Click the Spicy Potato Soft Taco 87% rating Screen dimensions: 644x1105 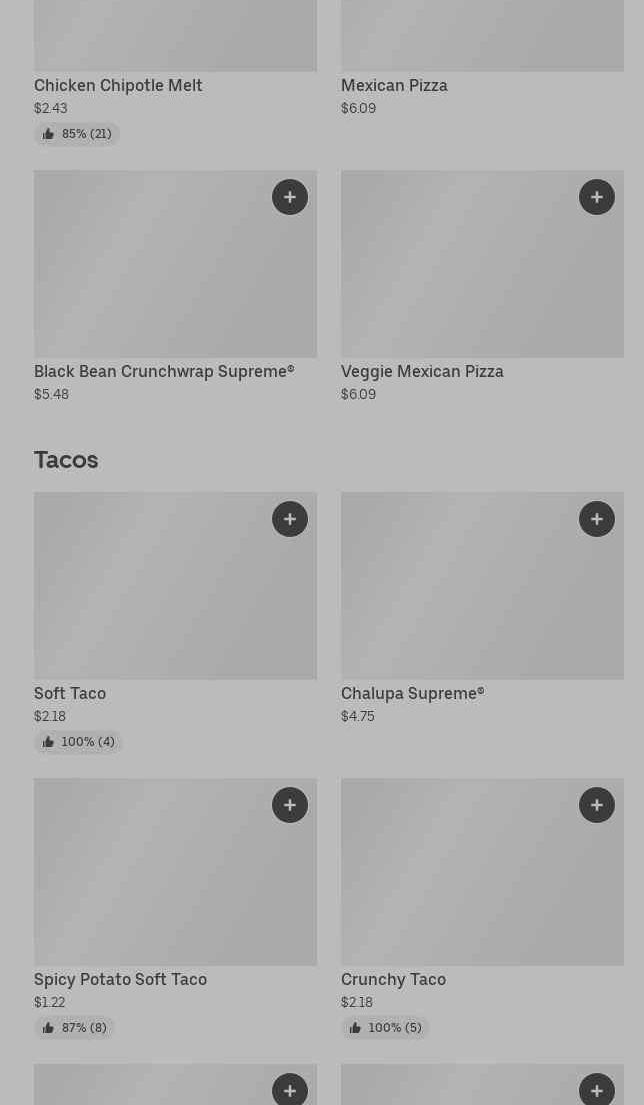[83, 1028]
